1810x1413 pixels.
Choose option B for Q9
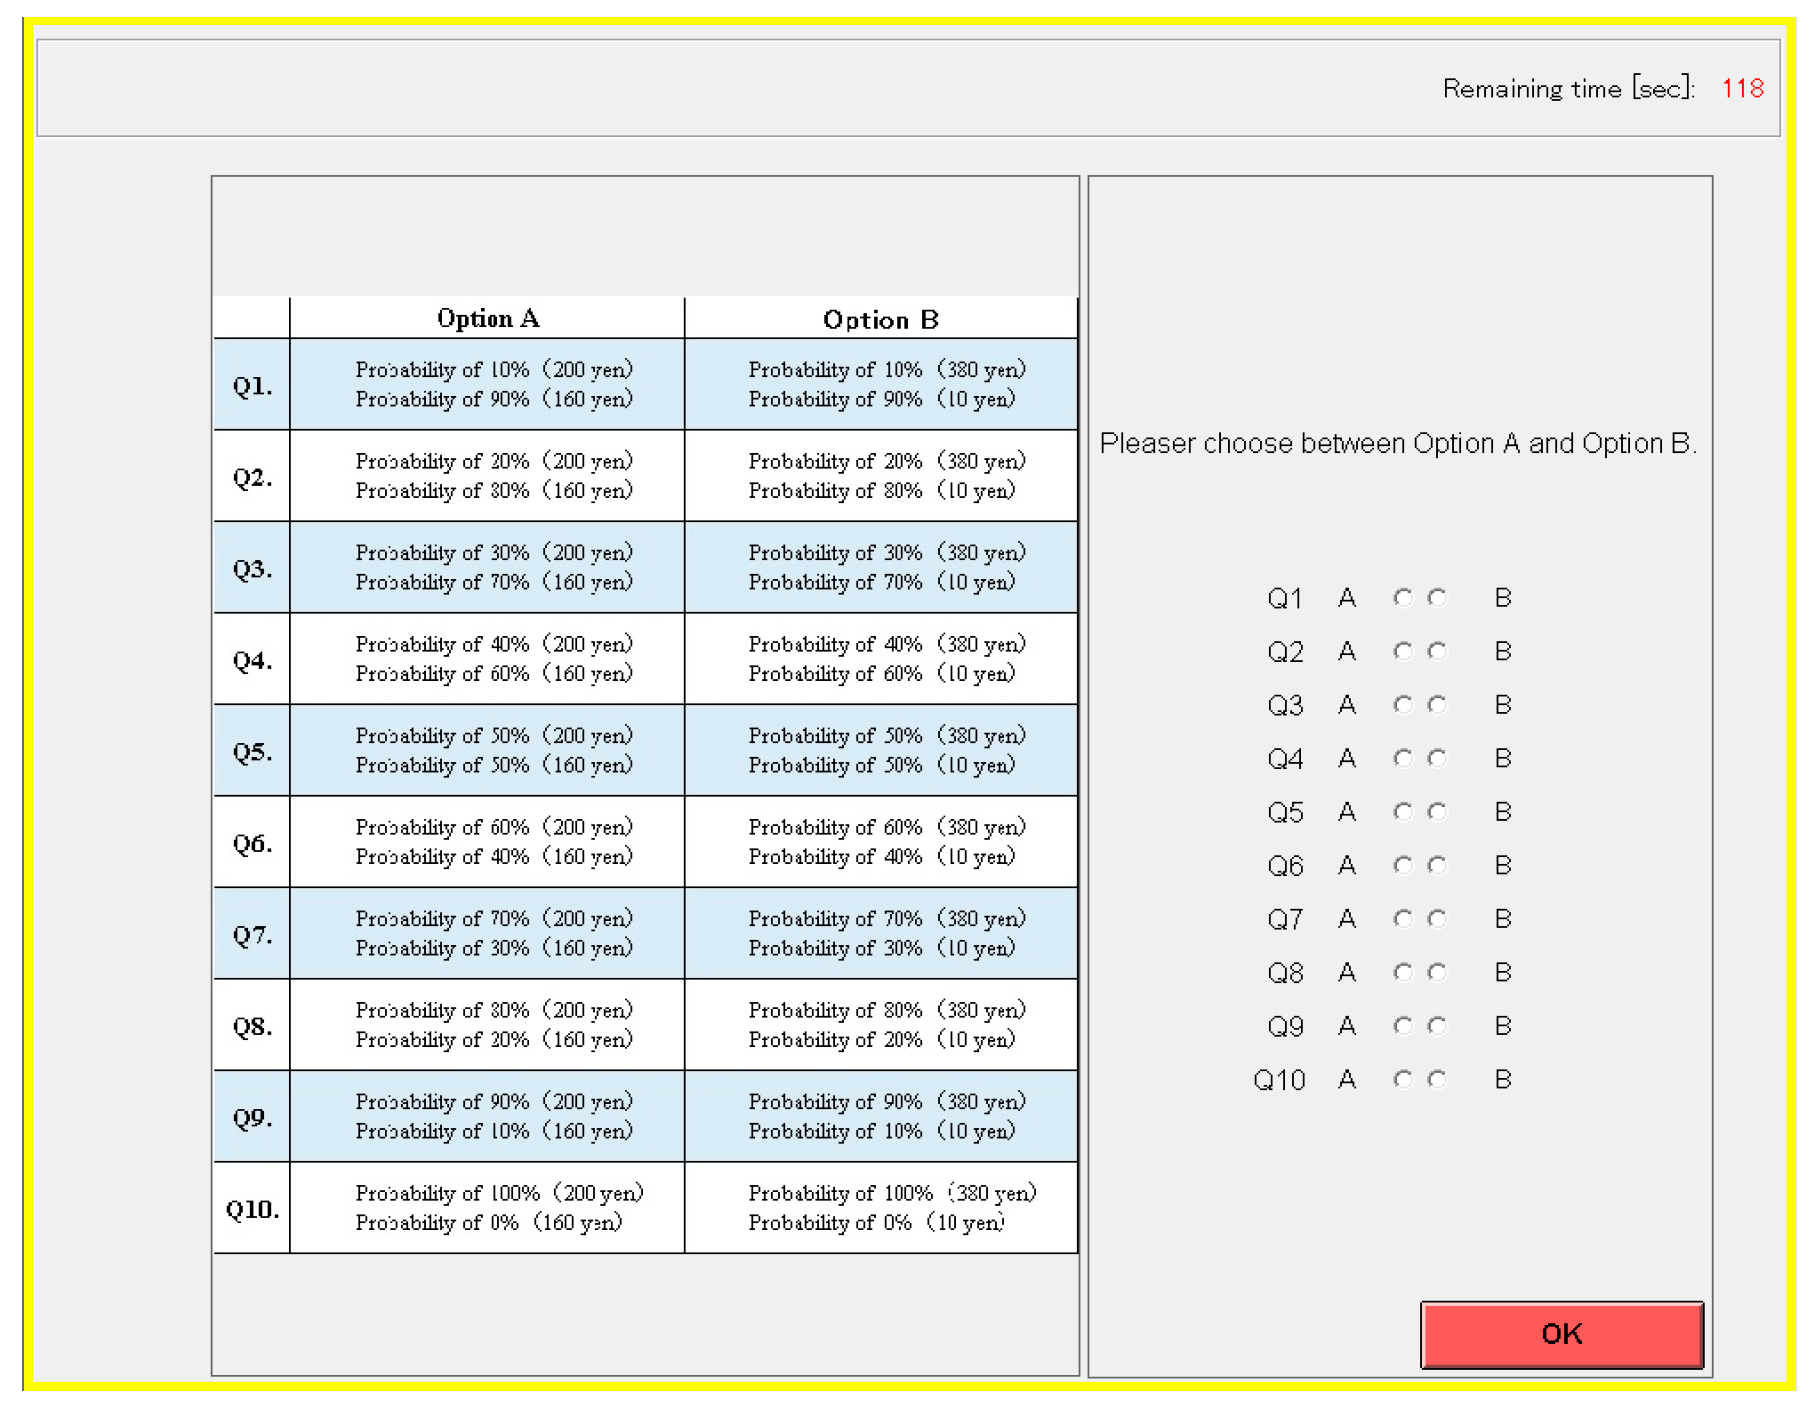click(1437, 1026)
